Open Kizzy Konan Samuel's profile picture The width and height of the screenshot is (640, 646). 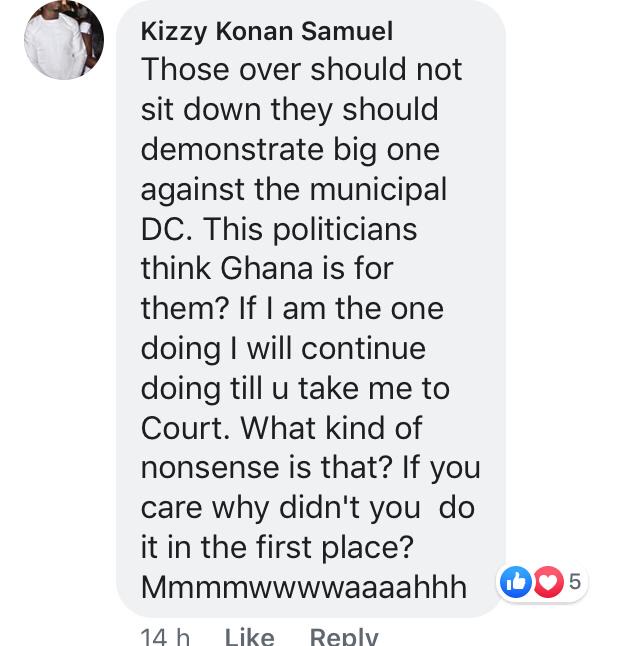64,40
